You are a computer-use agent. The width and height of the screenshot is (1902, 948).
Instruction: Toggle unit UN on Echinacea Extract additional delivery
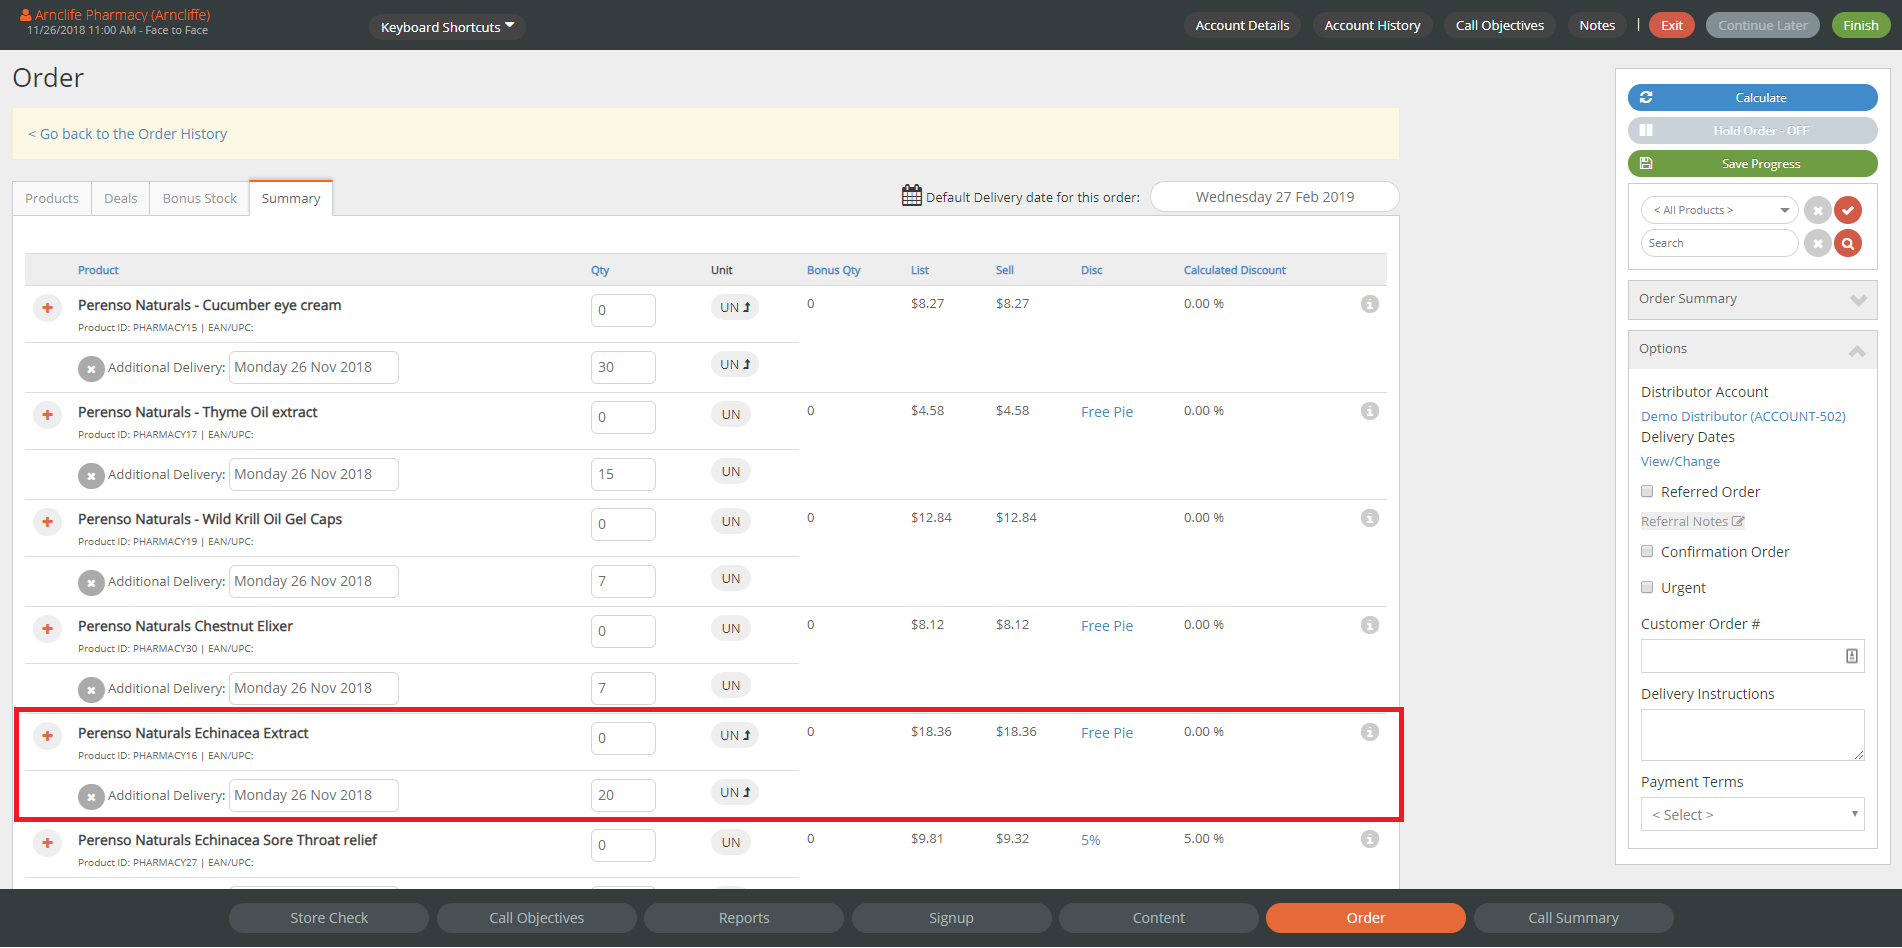pos(735,792)
